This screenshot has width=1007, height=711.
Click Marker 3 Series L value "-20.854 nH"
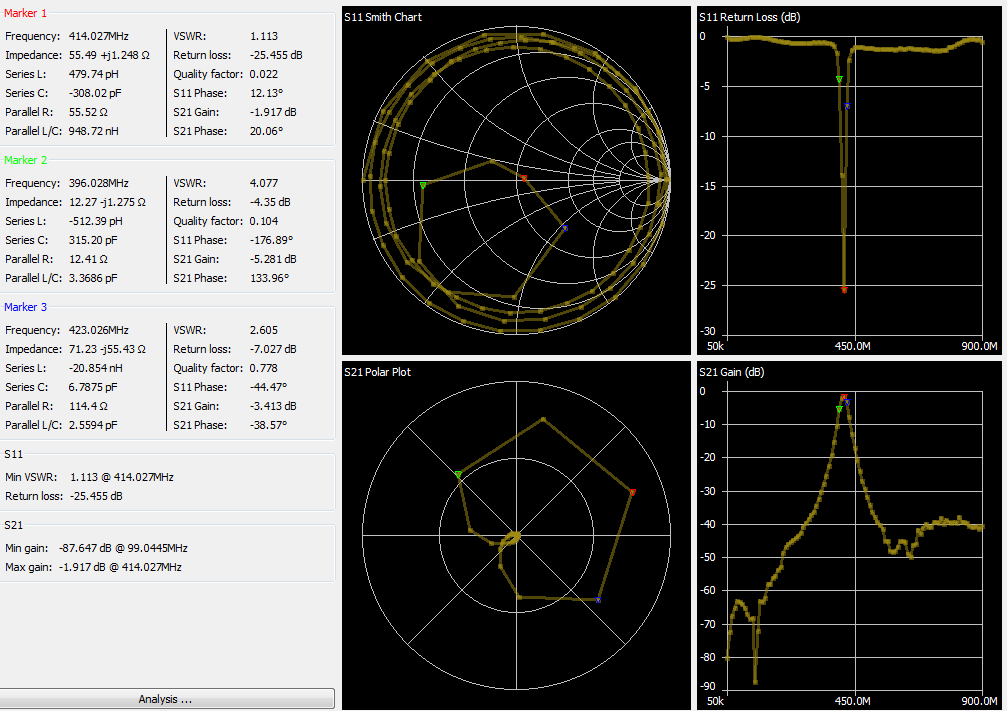[96, 368]
